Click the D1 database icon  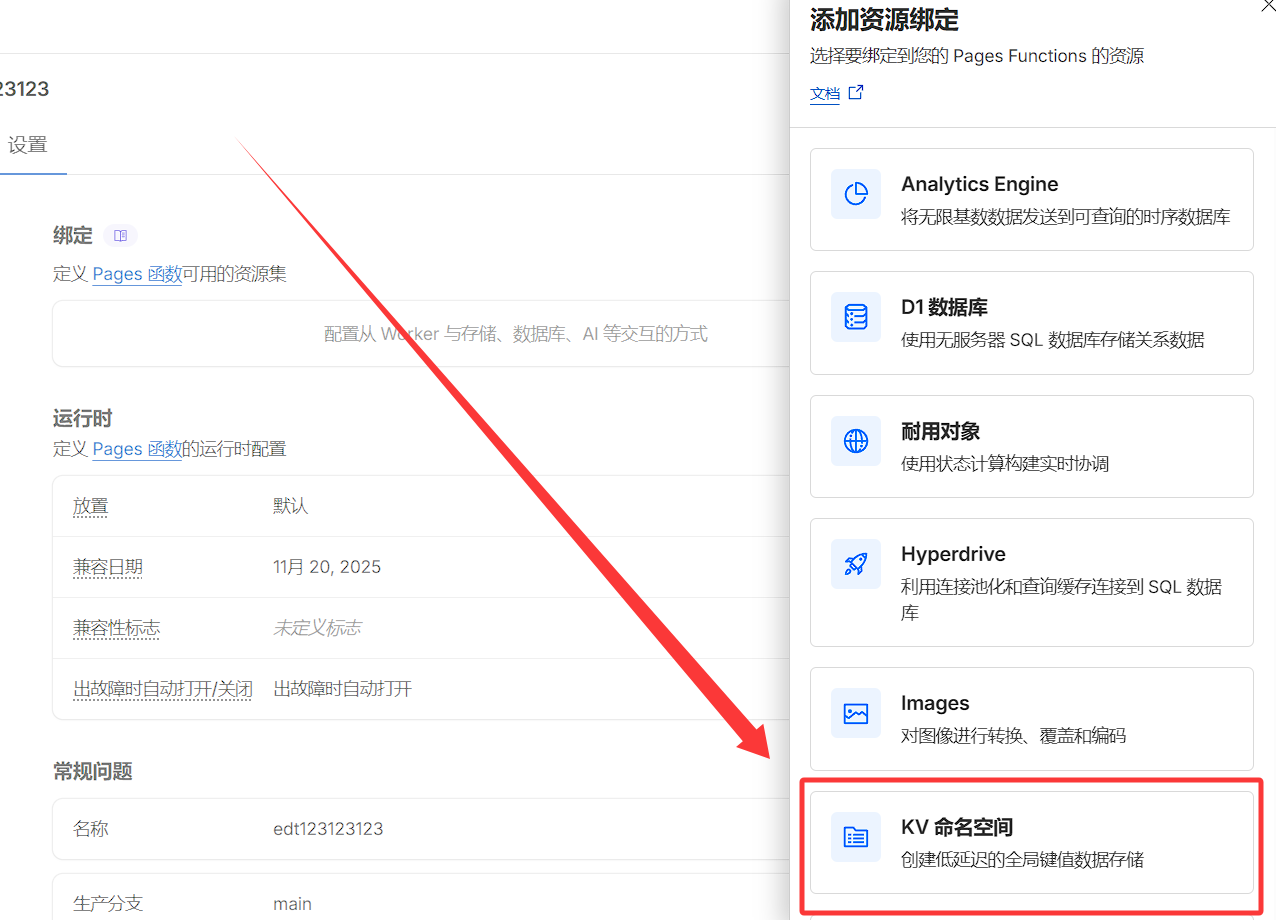click(x=856, y=318)
